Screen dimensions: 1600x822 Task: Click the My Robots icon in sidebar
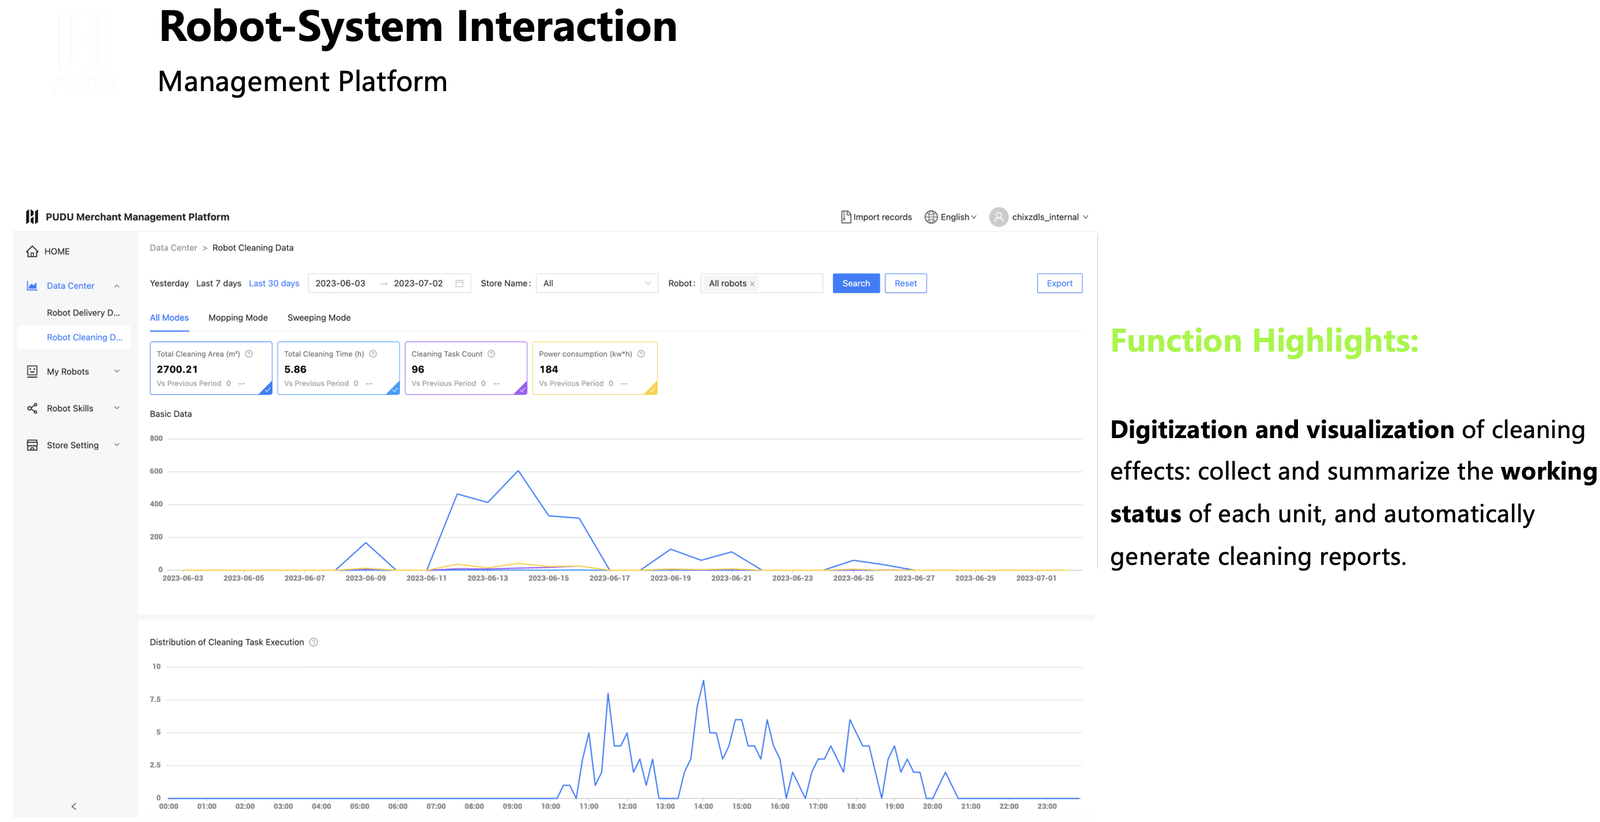click(x=32, y=372)
